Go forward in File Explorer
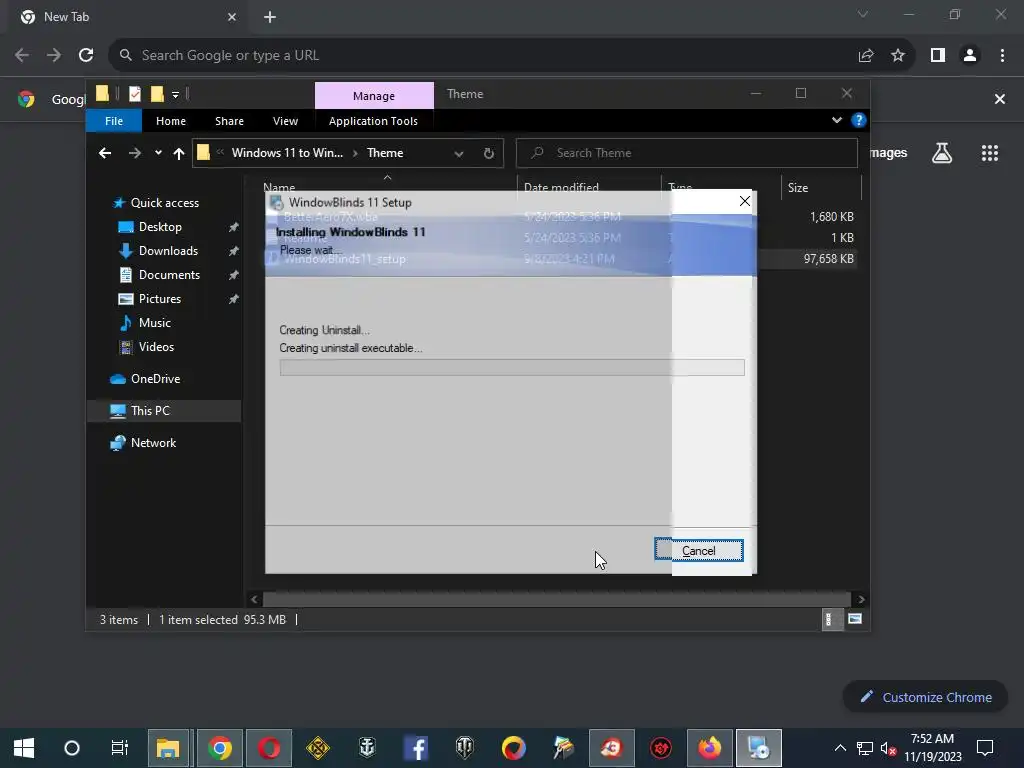 pyautogui.click(x=135, y=153)
